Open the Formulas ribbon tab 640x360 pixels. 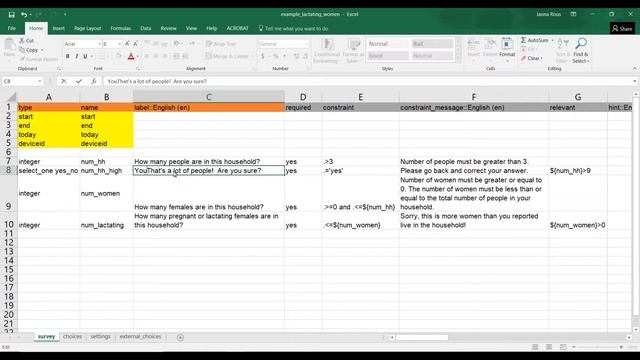120,29
